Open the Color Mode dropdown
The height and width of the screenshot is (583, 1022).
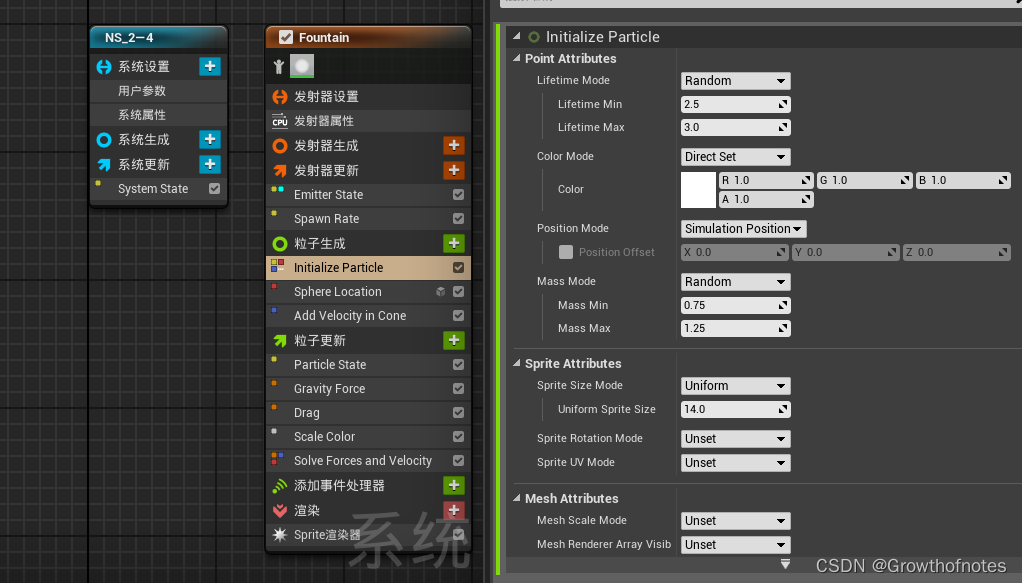(x=735, y=157)
